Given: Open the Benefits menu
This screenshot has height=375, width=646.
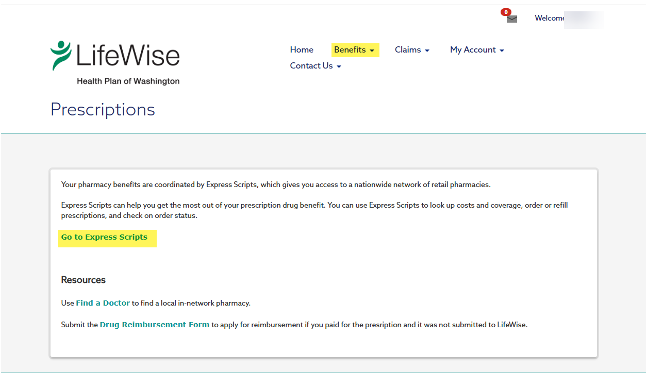Looking at the screenshot, I should pyautogui.click(x=355, y=50).
